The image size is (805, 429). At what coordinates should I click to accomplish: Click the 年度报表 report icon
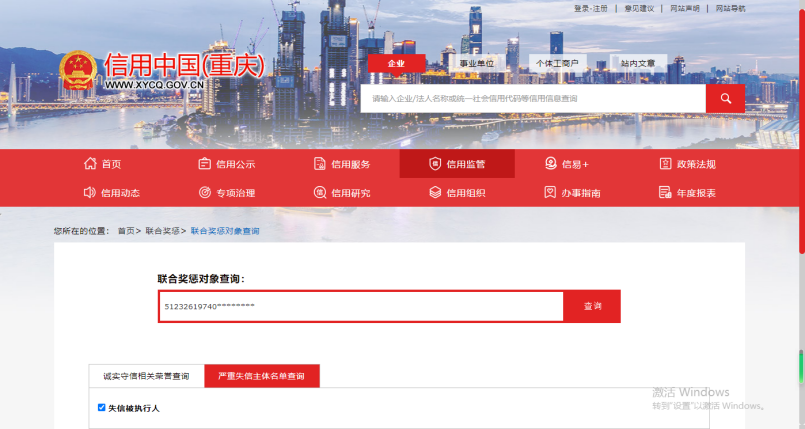pos(665,192)
